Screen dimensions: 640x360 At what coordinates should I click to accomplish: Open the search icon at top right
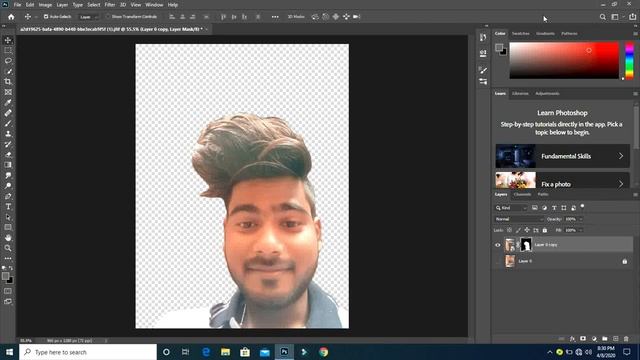click(x=602, y=17)
